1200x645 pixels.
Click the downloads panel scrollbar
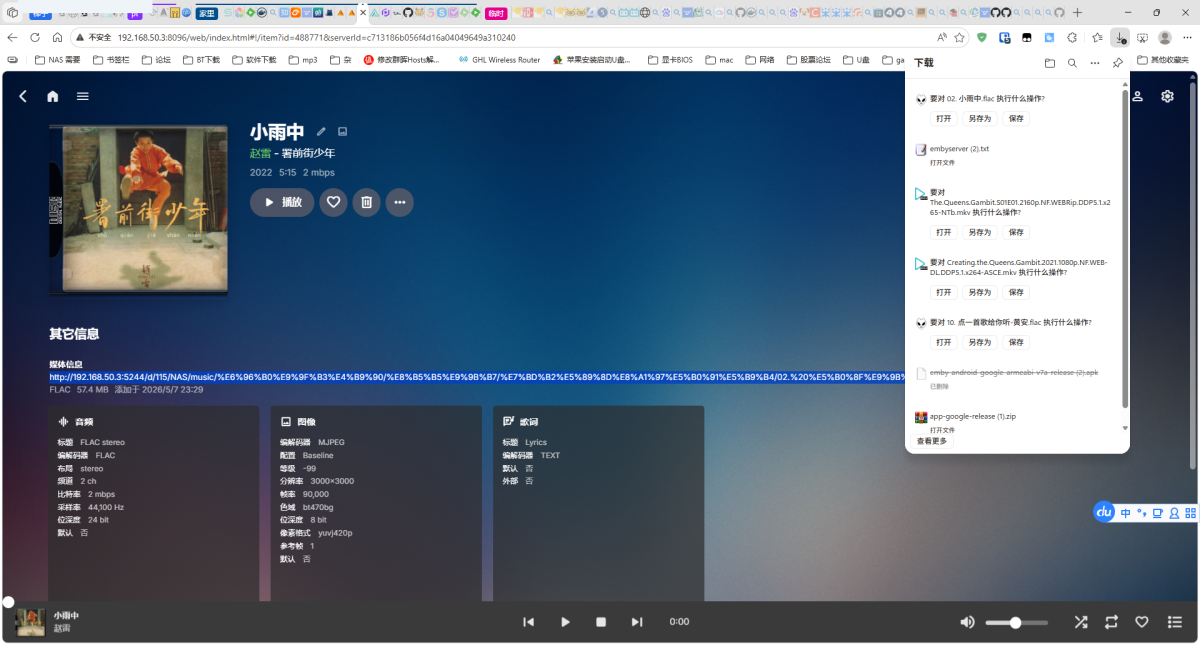coord(1125,250)
